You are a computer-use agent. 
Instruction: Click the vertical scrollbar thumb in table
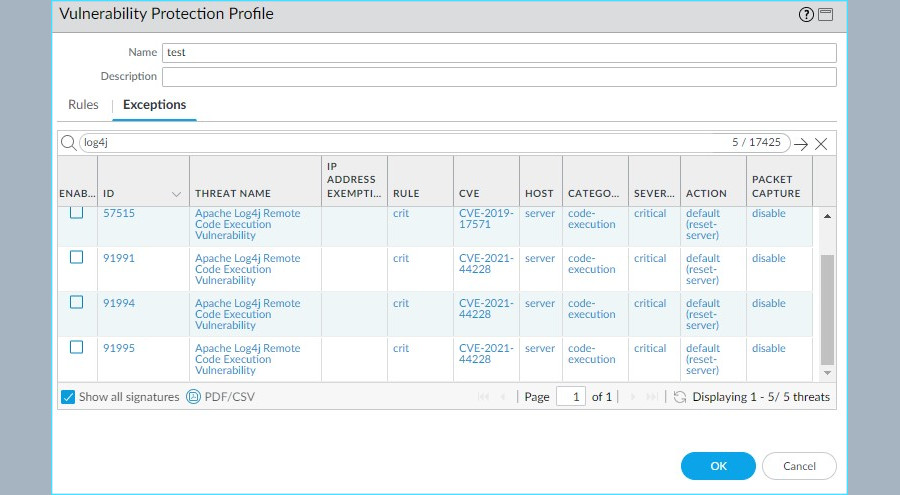point(827,310)
